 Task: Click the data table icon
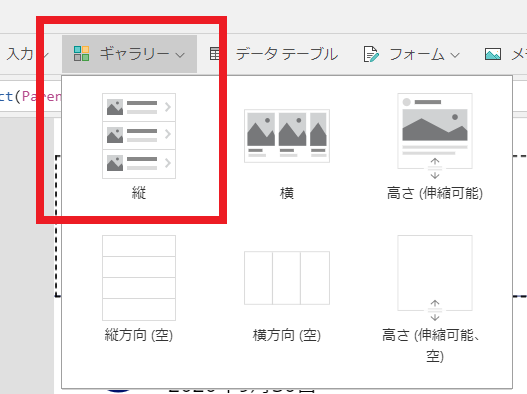pyautogui.click(x=215, y=54)
